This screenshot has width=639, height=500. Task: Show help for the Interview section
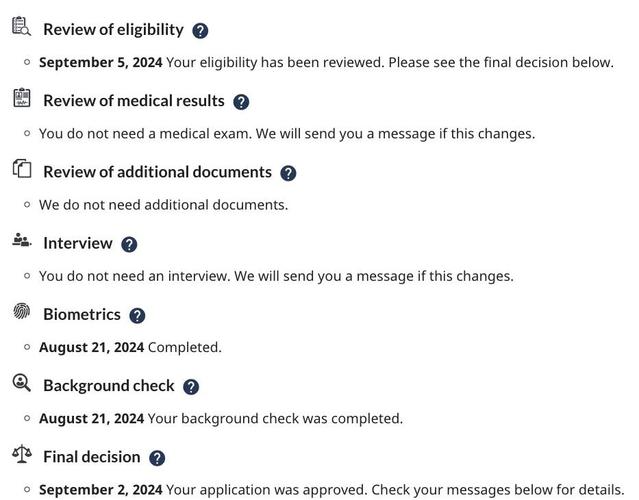(129, 244)
